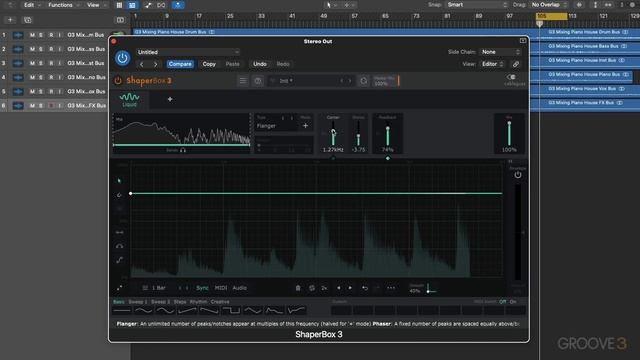Viewport: 640px width, 360px height.
Task: Click the Sync trigger mode
Action: click(202, 288)
